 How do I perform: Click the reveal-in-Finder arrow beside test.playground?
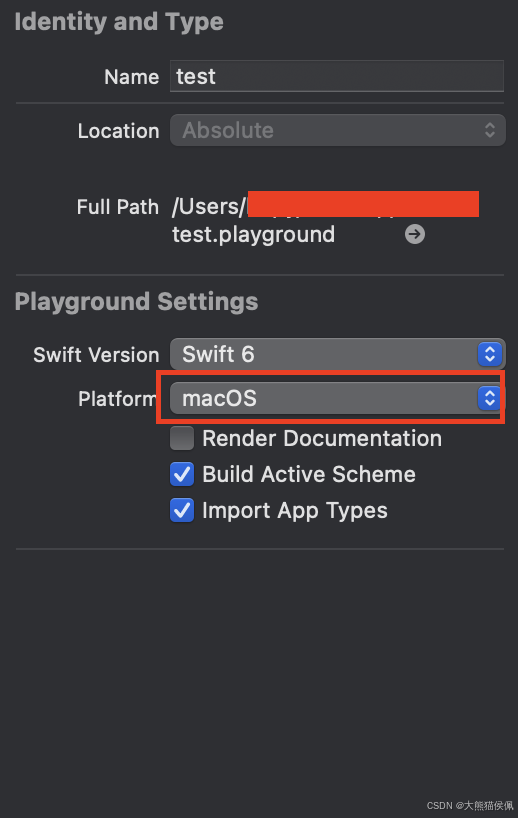415,234
